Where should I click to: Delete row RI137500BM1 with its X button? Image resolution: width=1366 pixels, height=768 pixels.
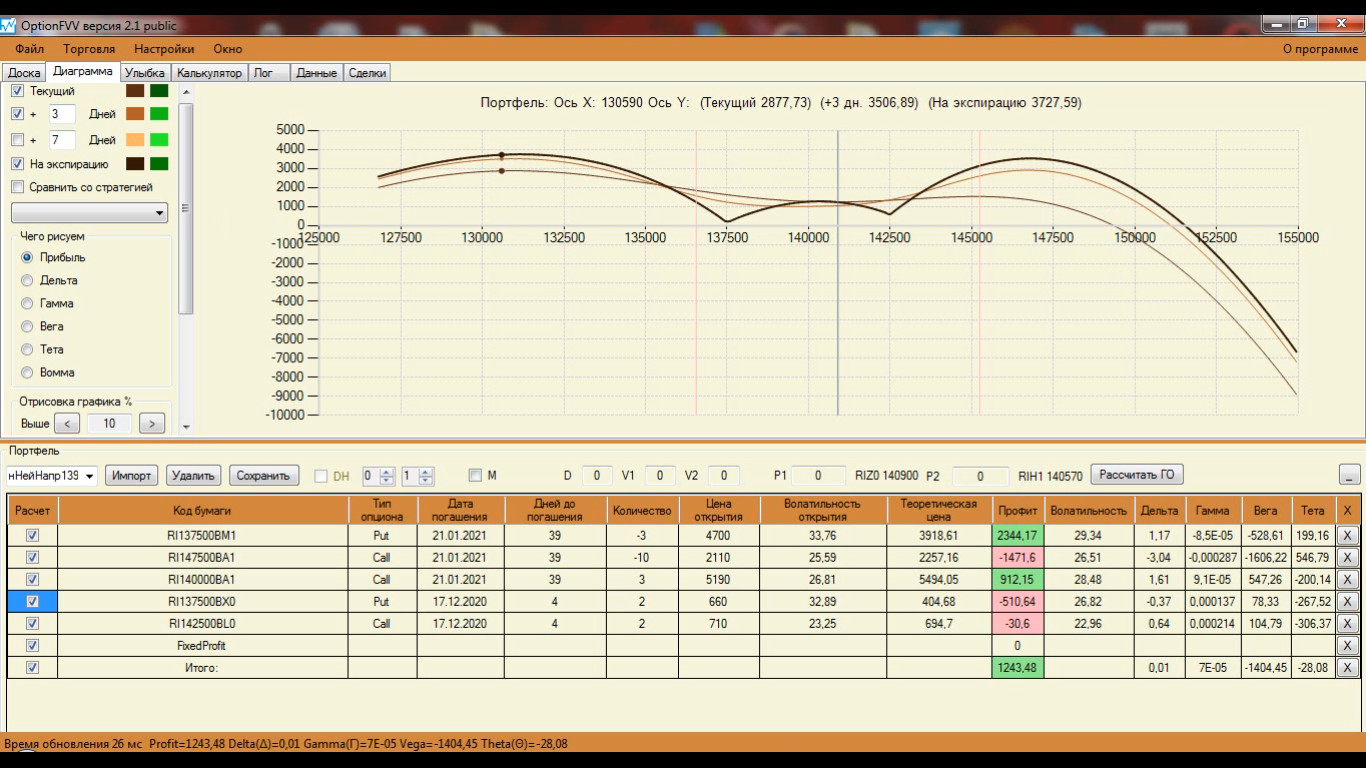point(1347,535)
